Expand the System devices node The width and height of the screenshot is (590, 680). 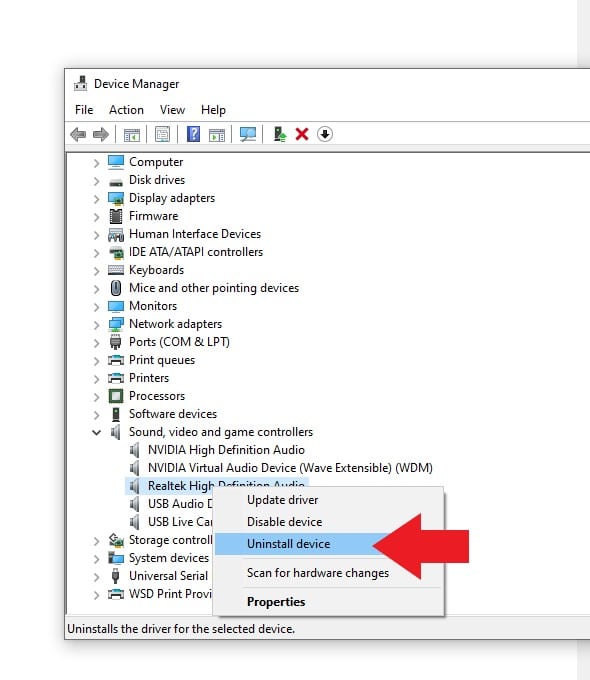click(x=96, y=559)
